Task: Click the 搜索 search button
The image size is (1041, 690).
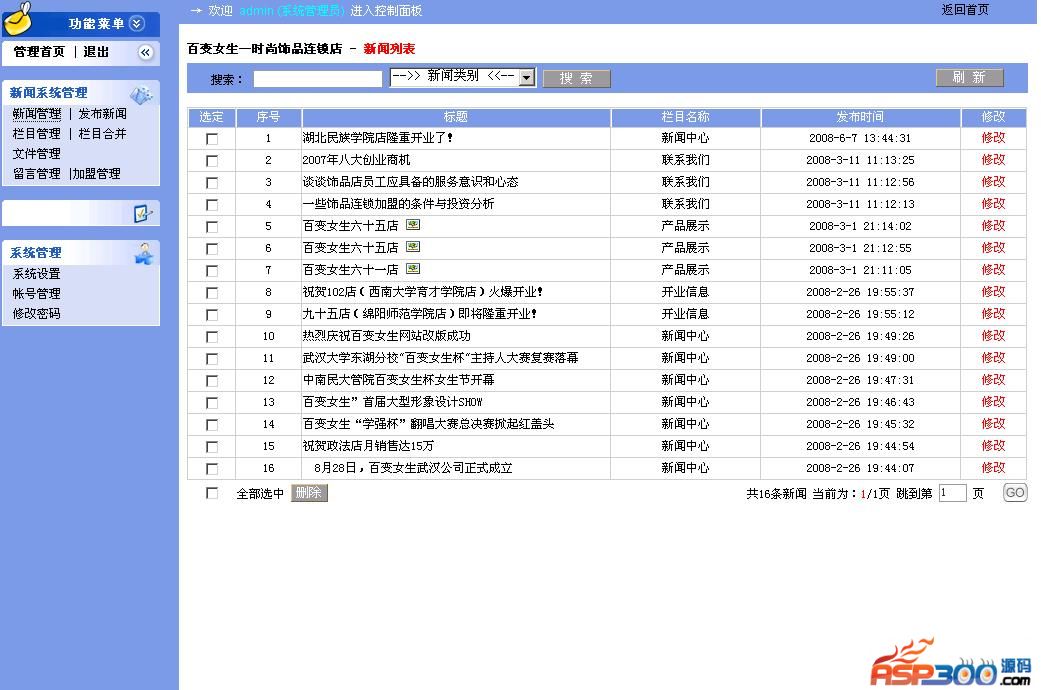Action: click(x=576, y=78)
